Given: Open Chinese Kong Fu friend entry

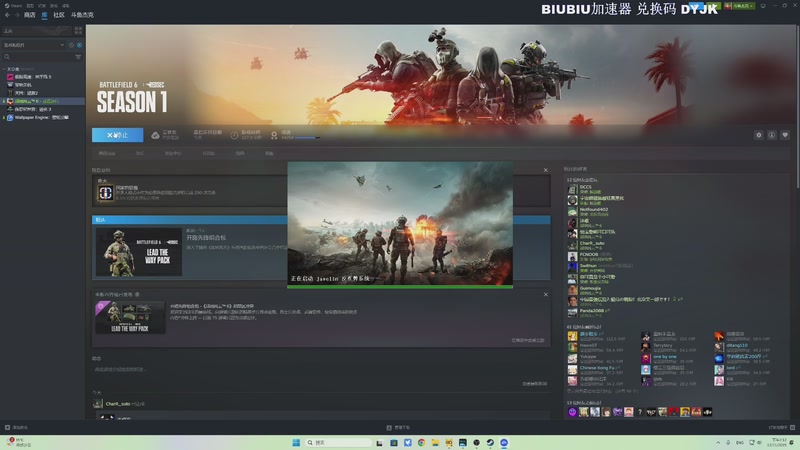Looking at the screenshot, I should 597,370.
